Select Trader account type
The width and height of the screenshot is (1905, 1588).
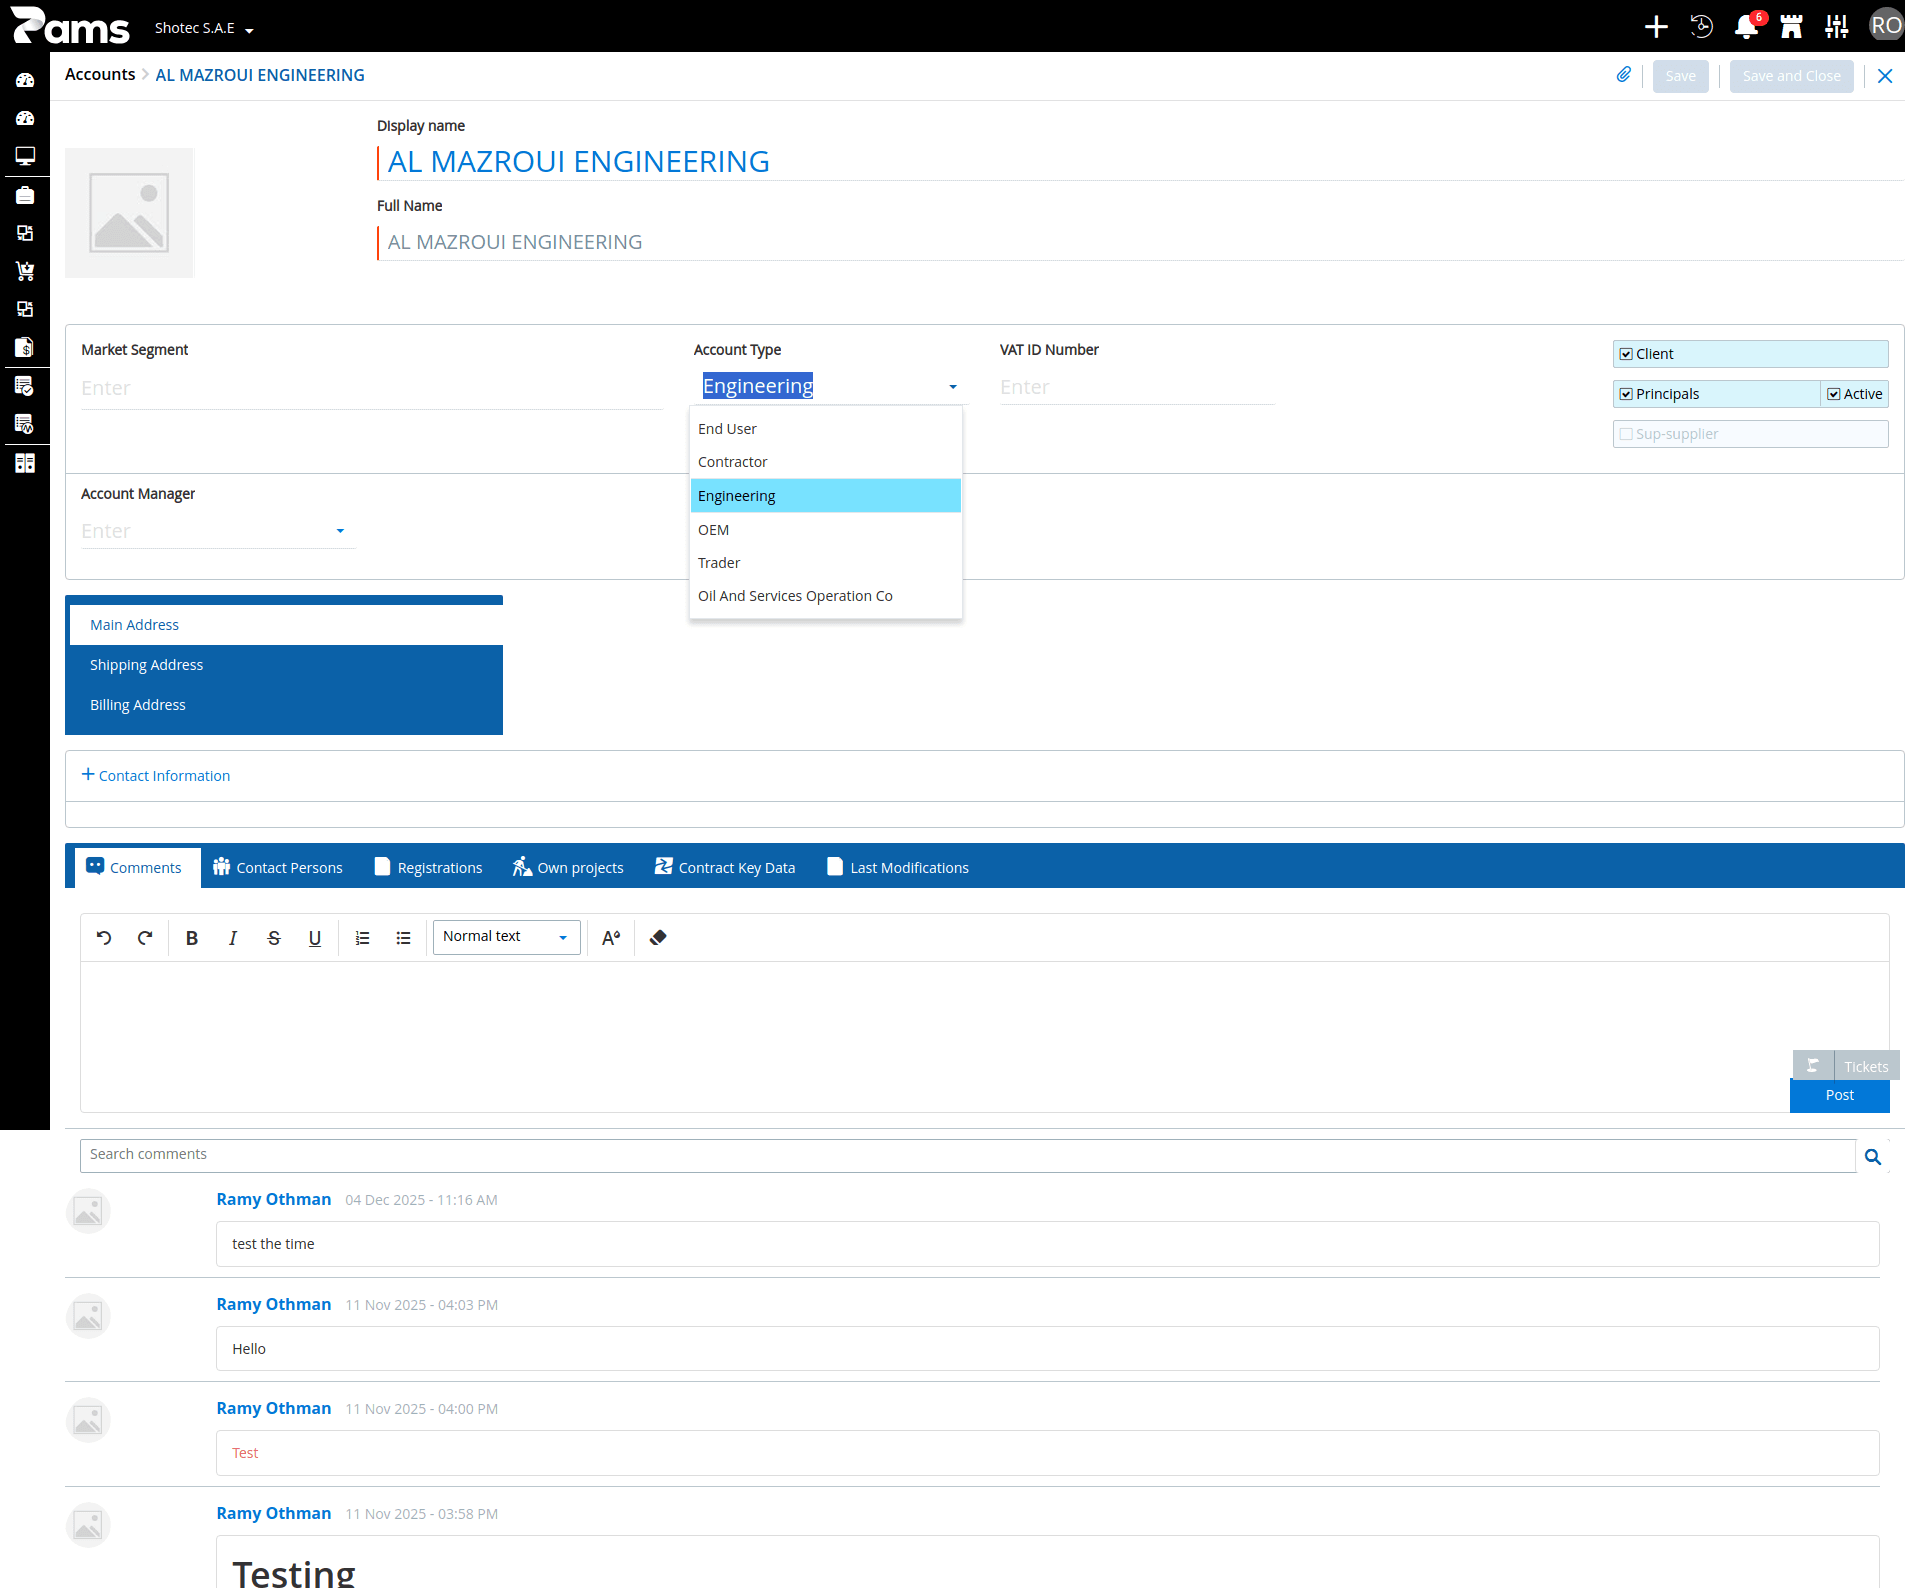click(826, 563)
